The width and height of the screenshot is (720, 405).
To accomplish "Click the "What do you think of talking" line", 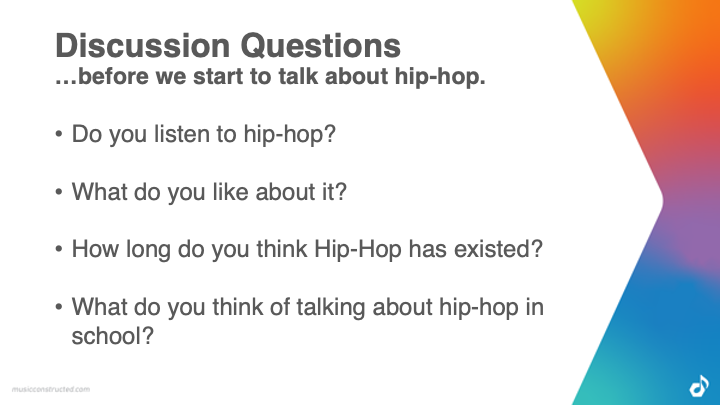I will [x=307, y=307].
